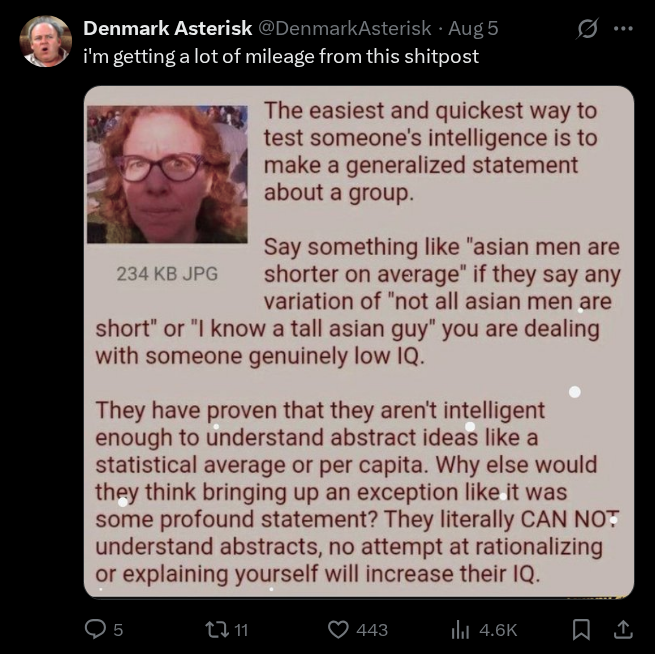This screenshot has height=654, width=655.
Task: Click the 4.6K views count
Action: pos(498,630)
